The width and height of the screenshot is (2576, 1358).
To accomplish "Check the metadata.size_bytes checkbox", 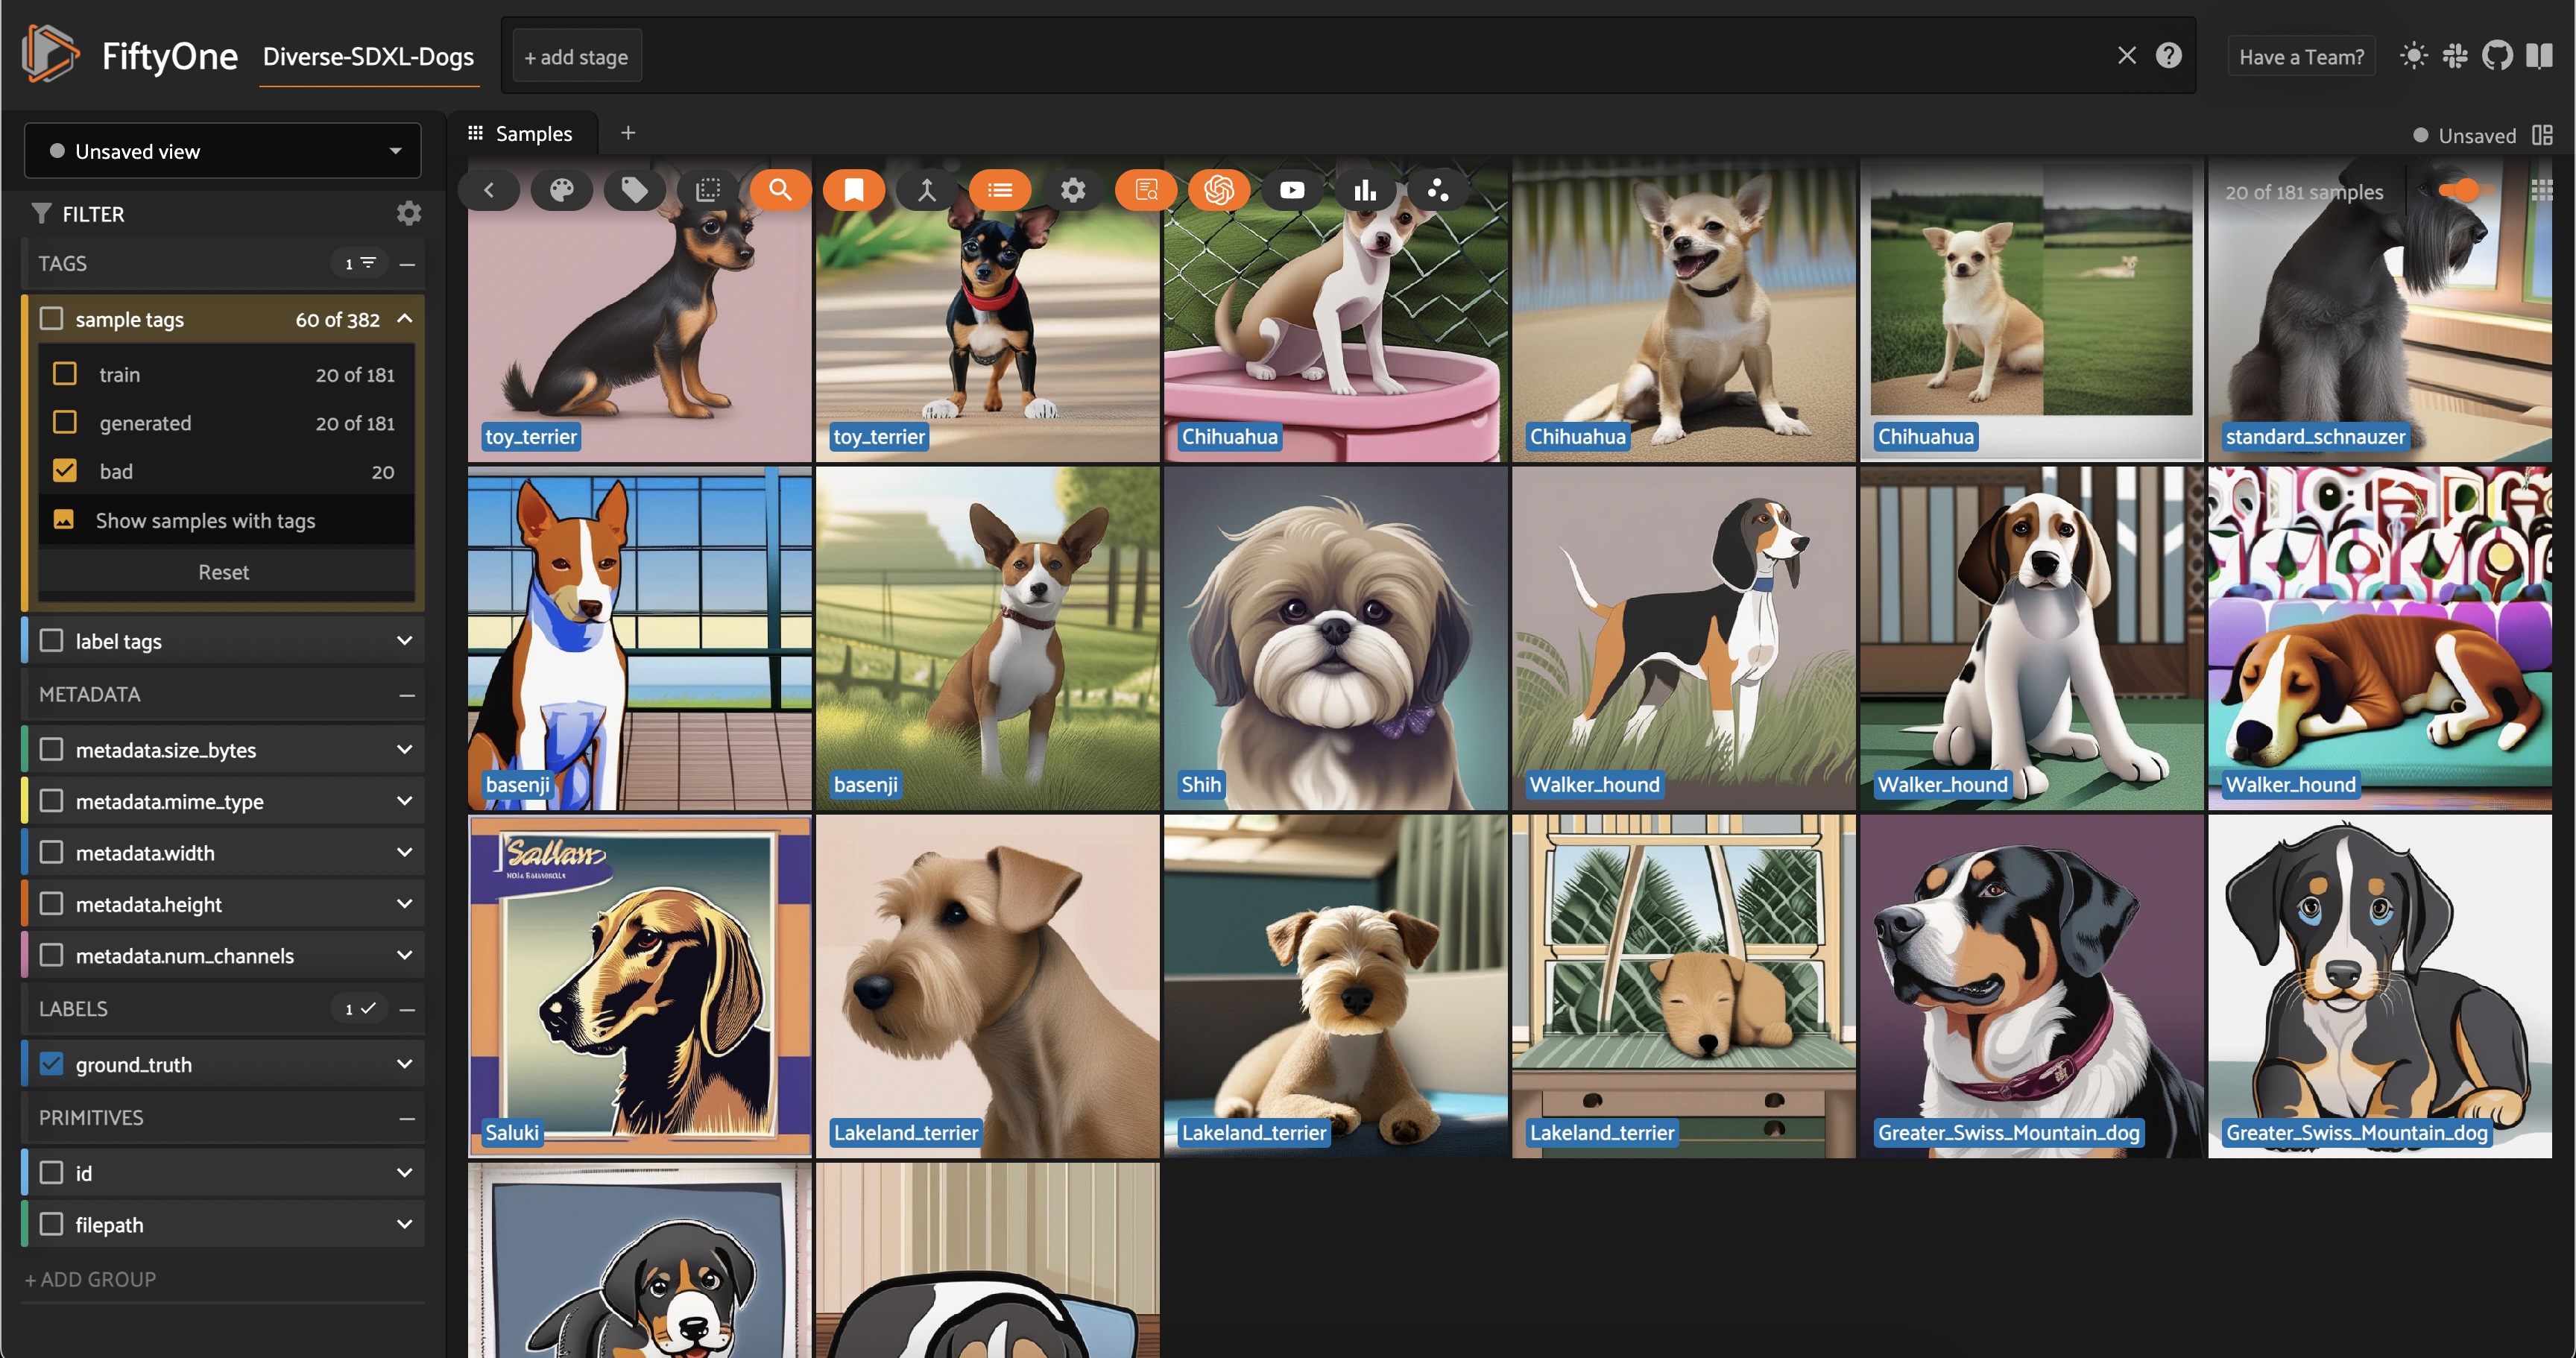I will coord(51,749).
